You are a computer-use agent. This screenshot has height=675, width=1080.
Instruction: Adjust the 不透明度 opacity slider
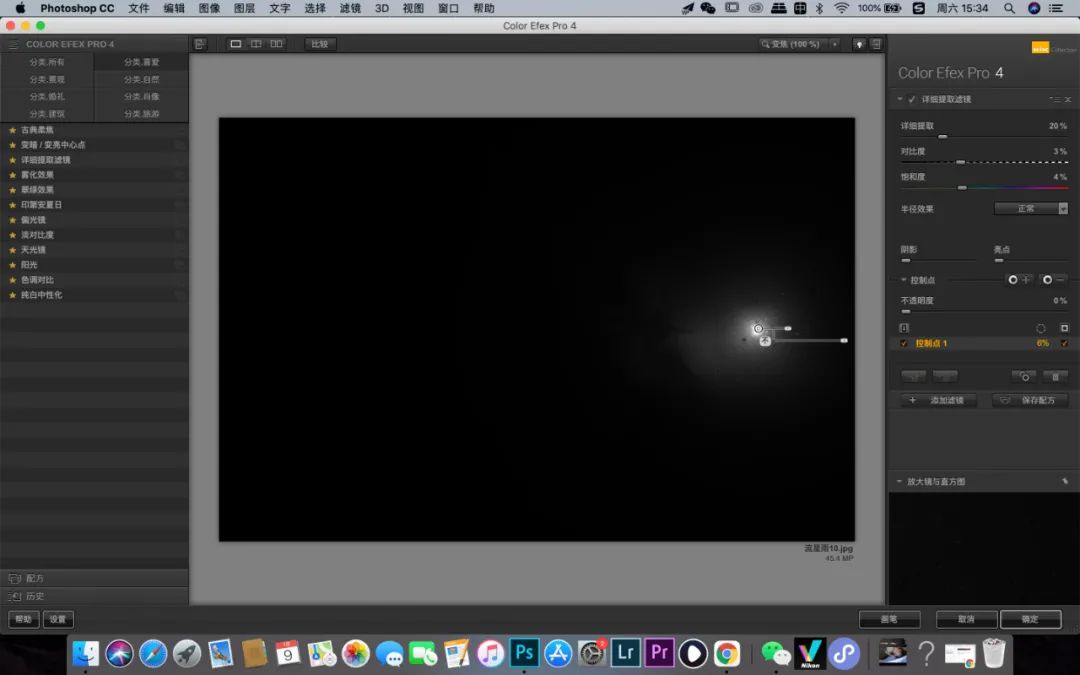(906, 311)
